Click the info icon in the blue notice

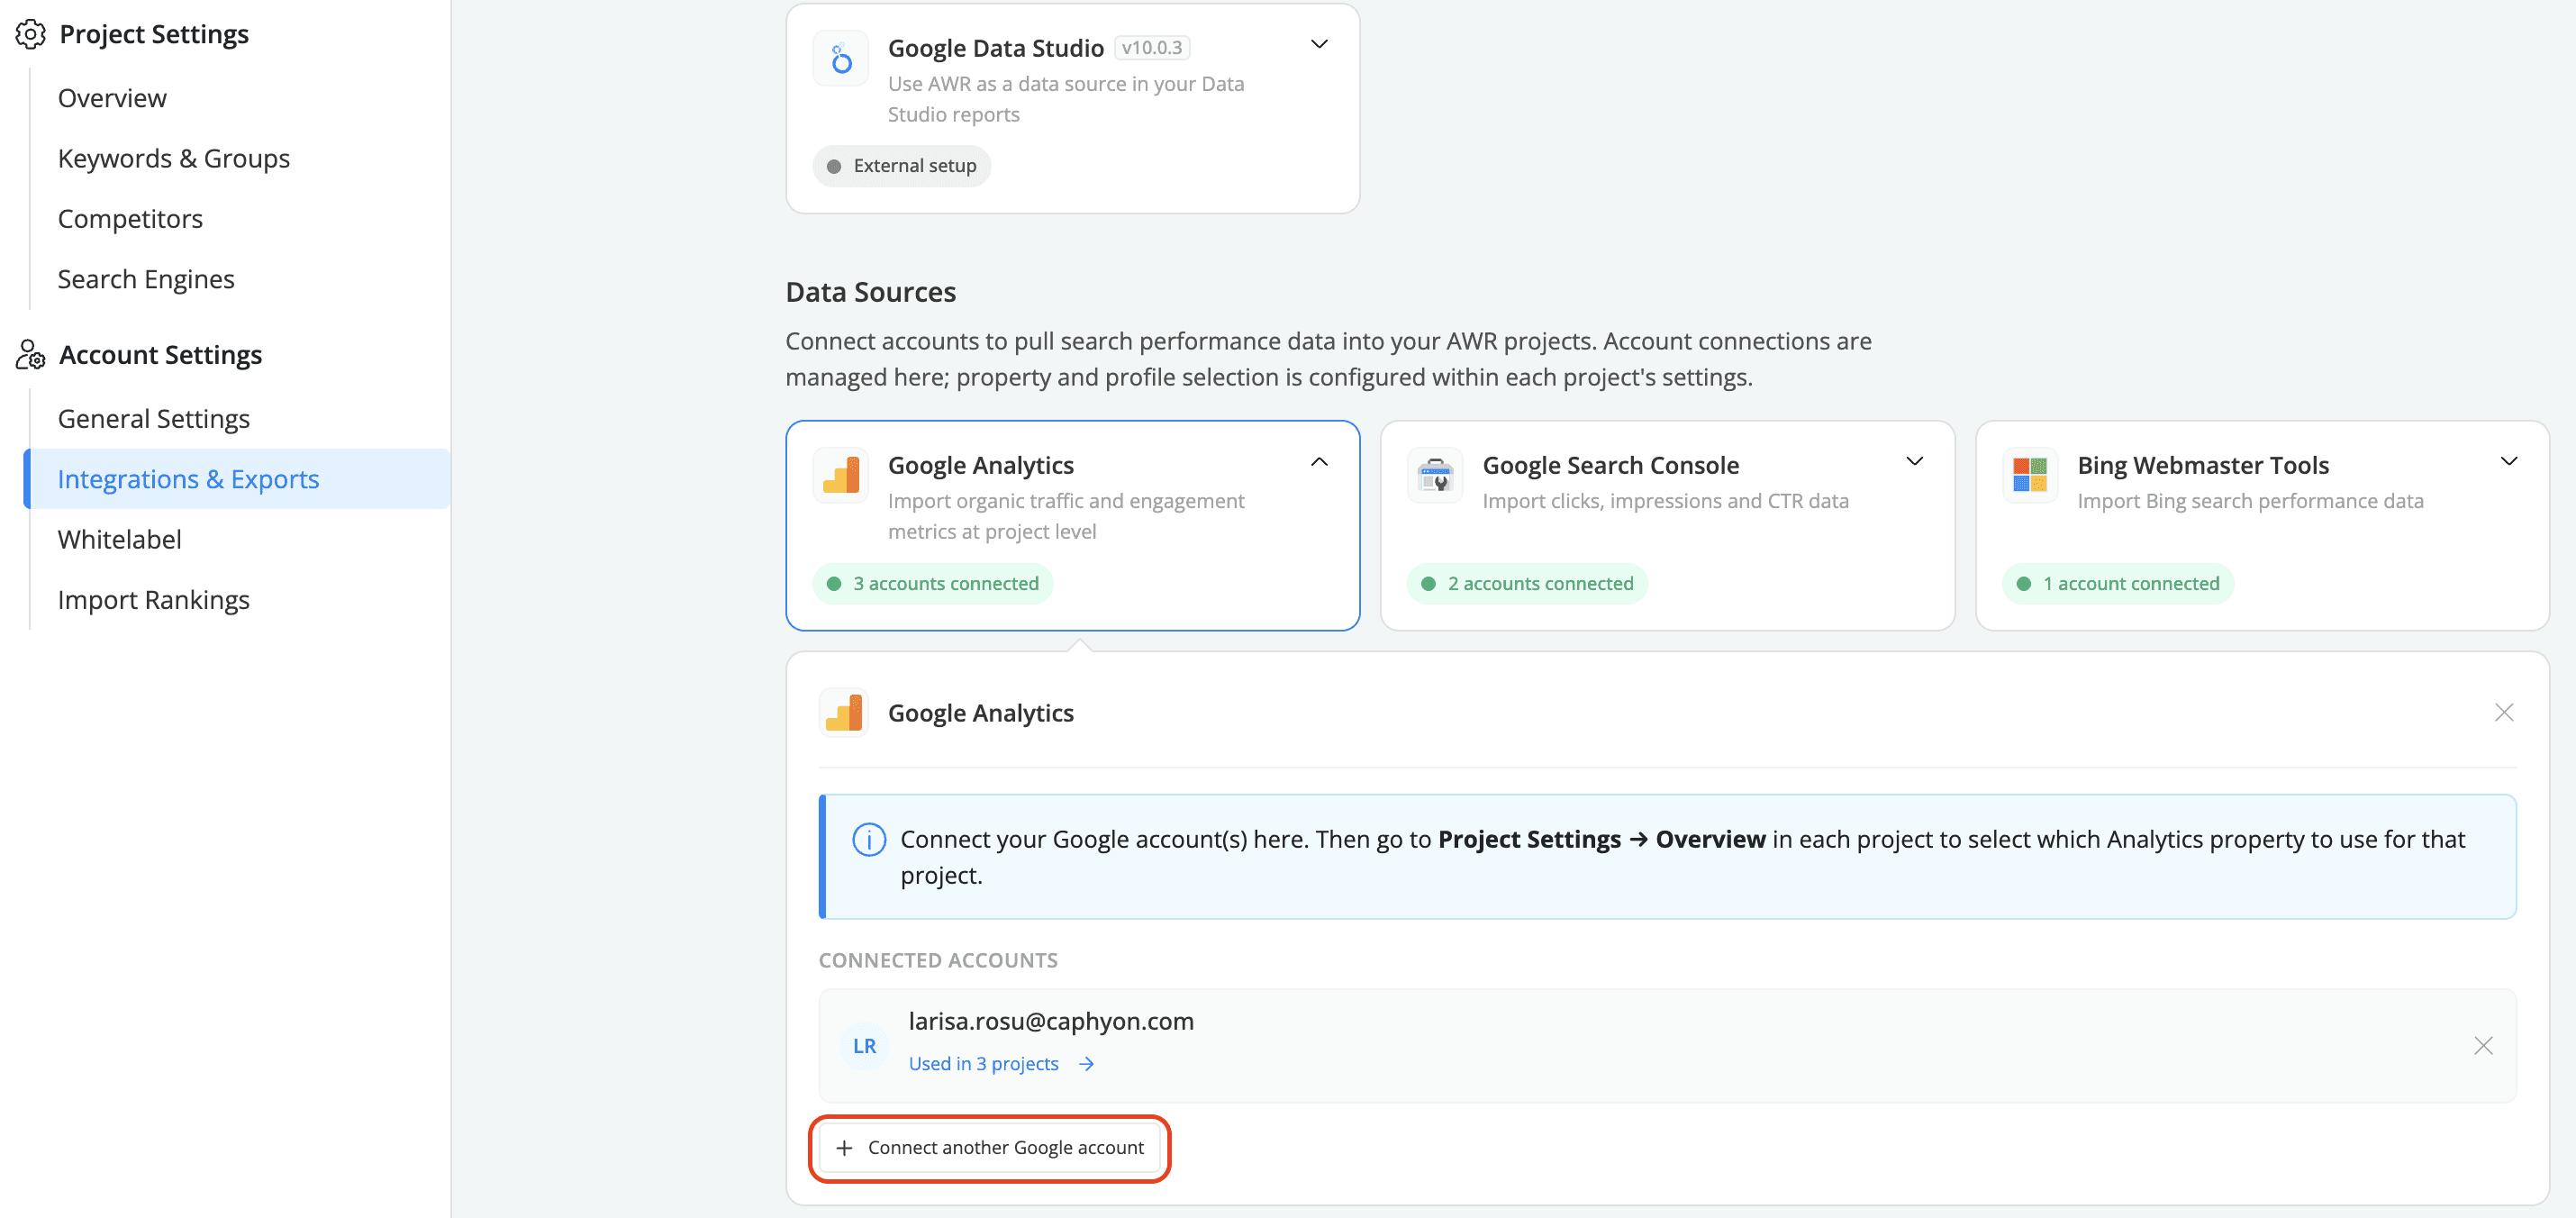tap(869, 839)
